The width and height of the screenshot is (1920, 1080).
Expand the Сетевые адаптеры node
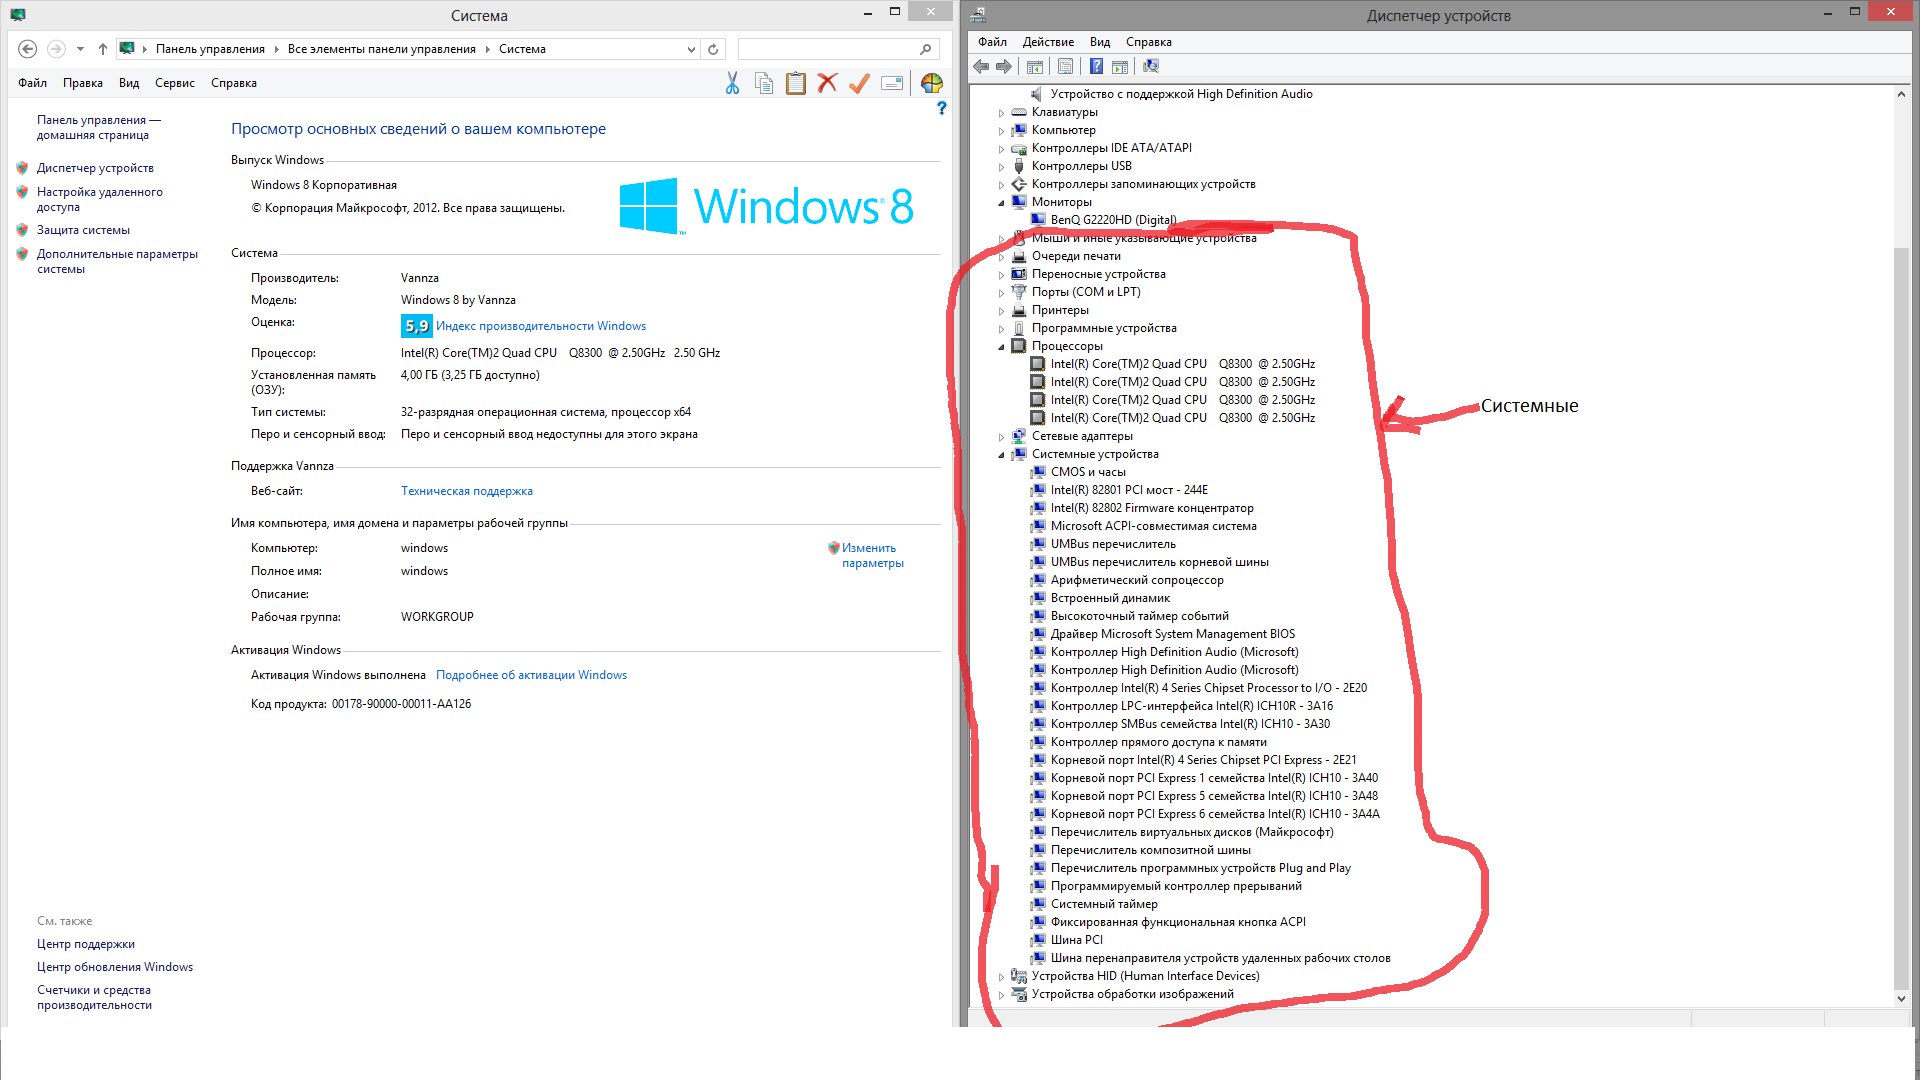pyautogui.click(x=1001, y=437)
